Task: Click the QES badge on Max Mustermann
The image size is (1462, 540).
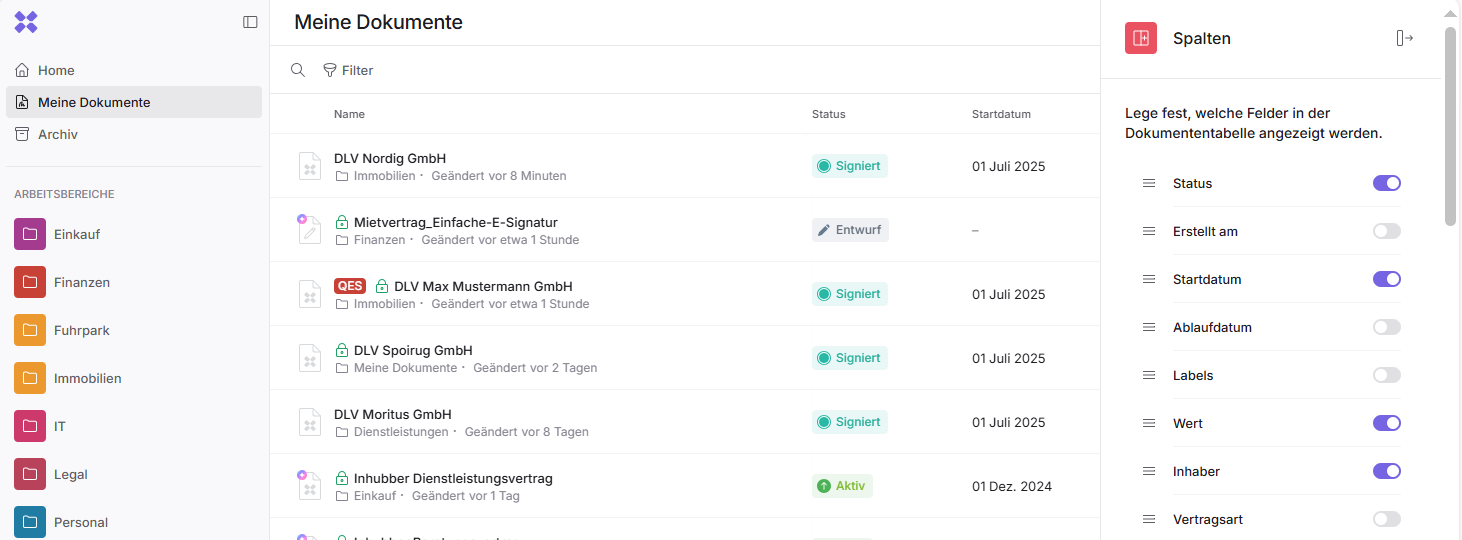Action: [350, 286]
